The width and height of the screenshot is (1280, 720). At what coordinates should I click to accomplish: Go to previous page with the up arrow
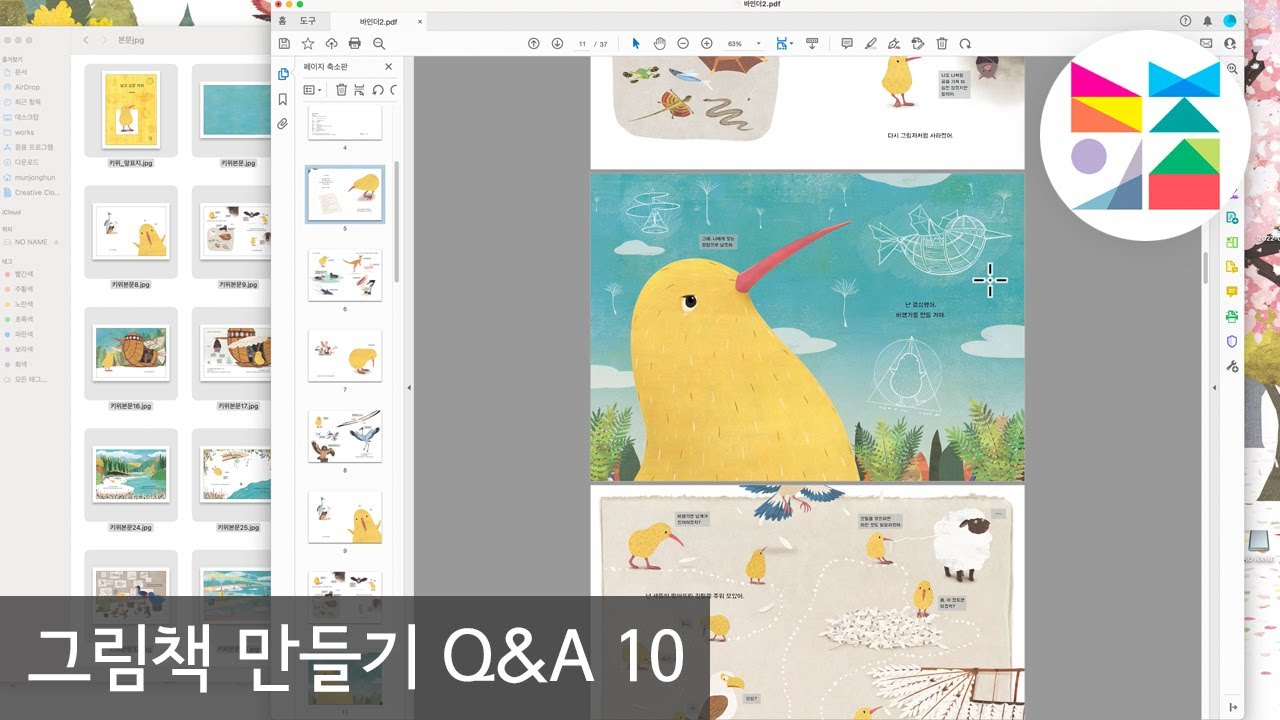point(533,44)
